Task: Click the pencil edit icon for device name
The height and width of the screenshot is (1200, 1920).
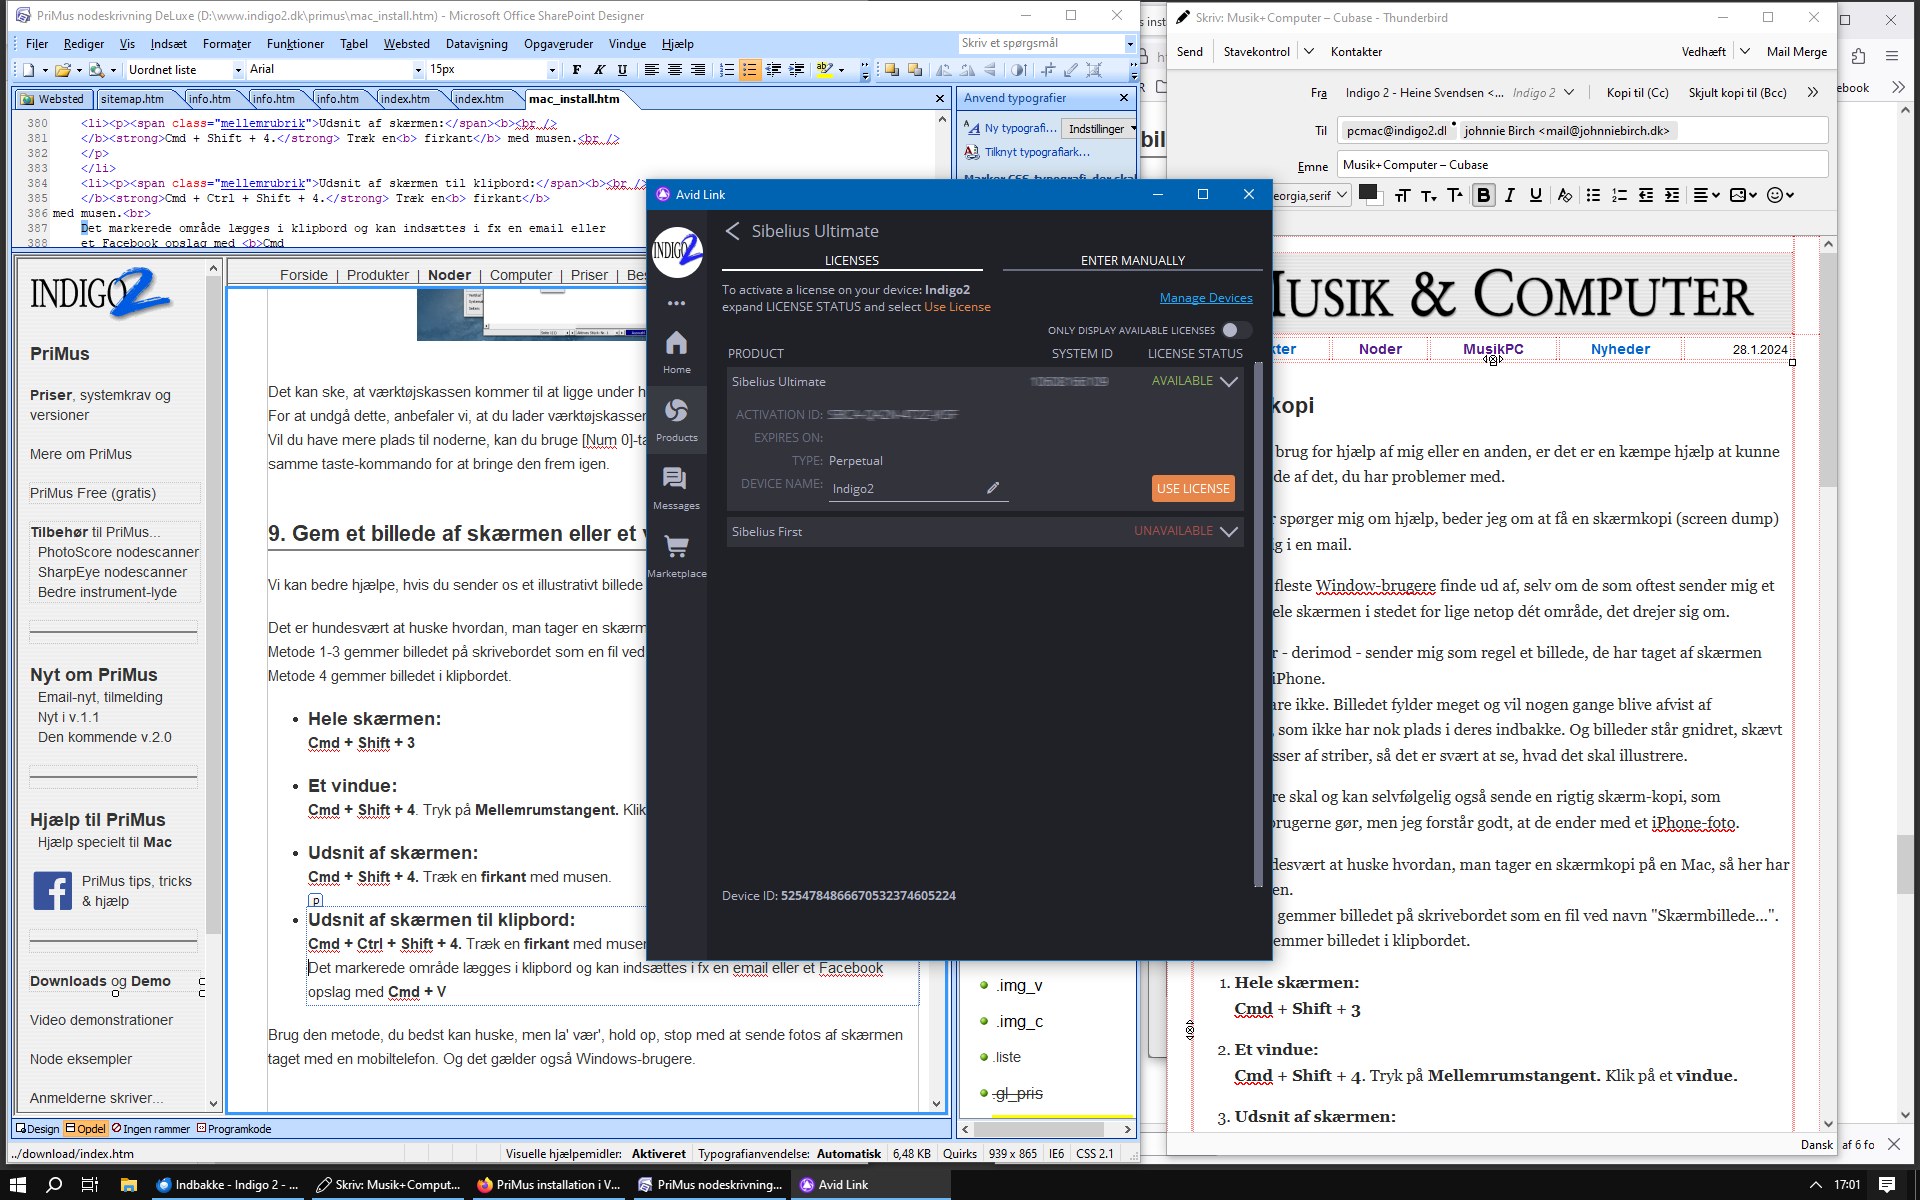Action: pyautogui.click(x=993, y=488)
